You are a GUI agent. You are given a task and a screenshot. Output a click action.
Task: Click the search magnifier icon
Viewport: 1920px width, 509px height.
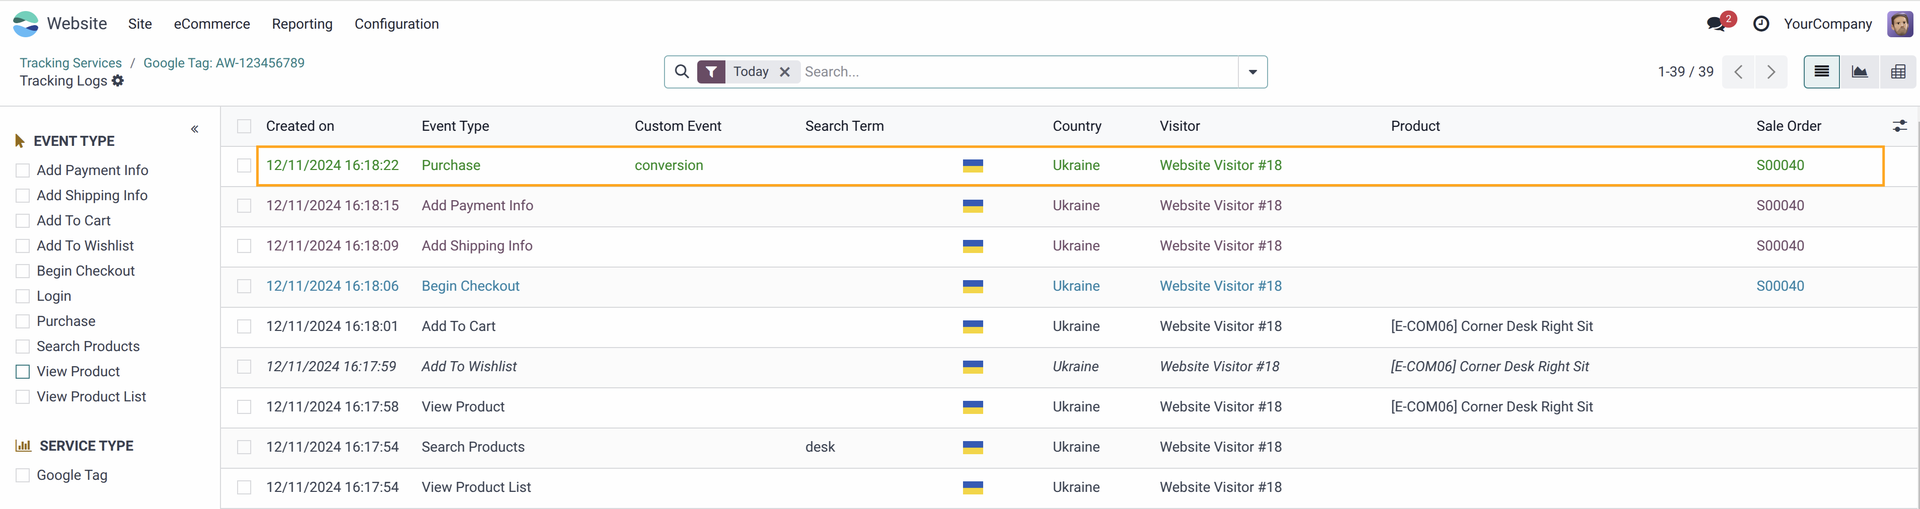pyautogui.click(x=682, y=72)
